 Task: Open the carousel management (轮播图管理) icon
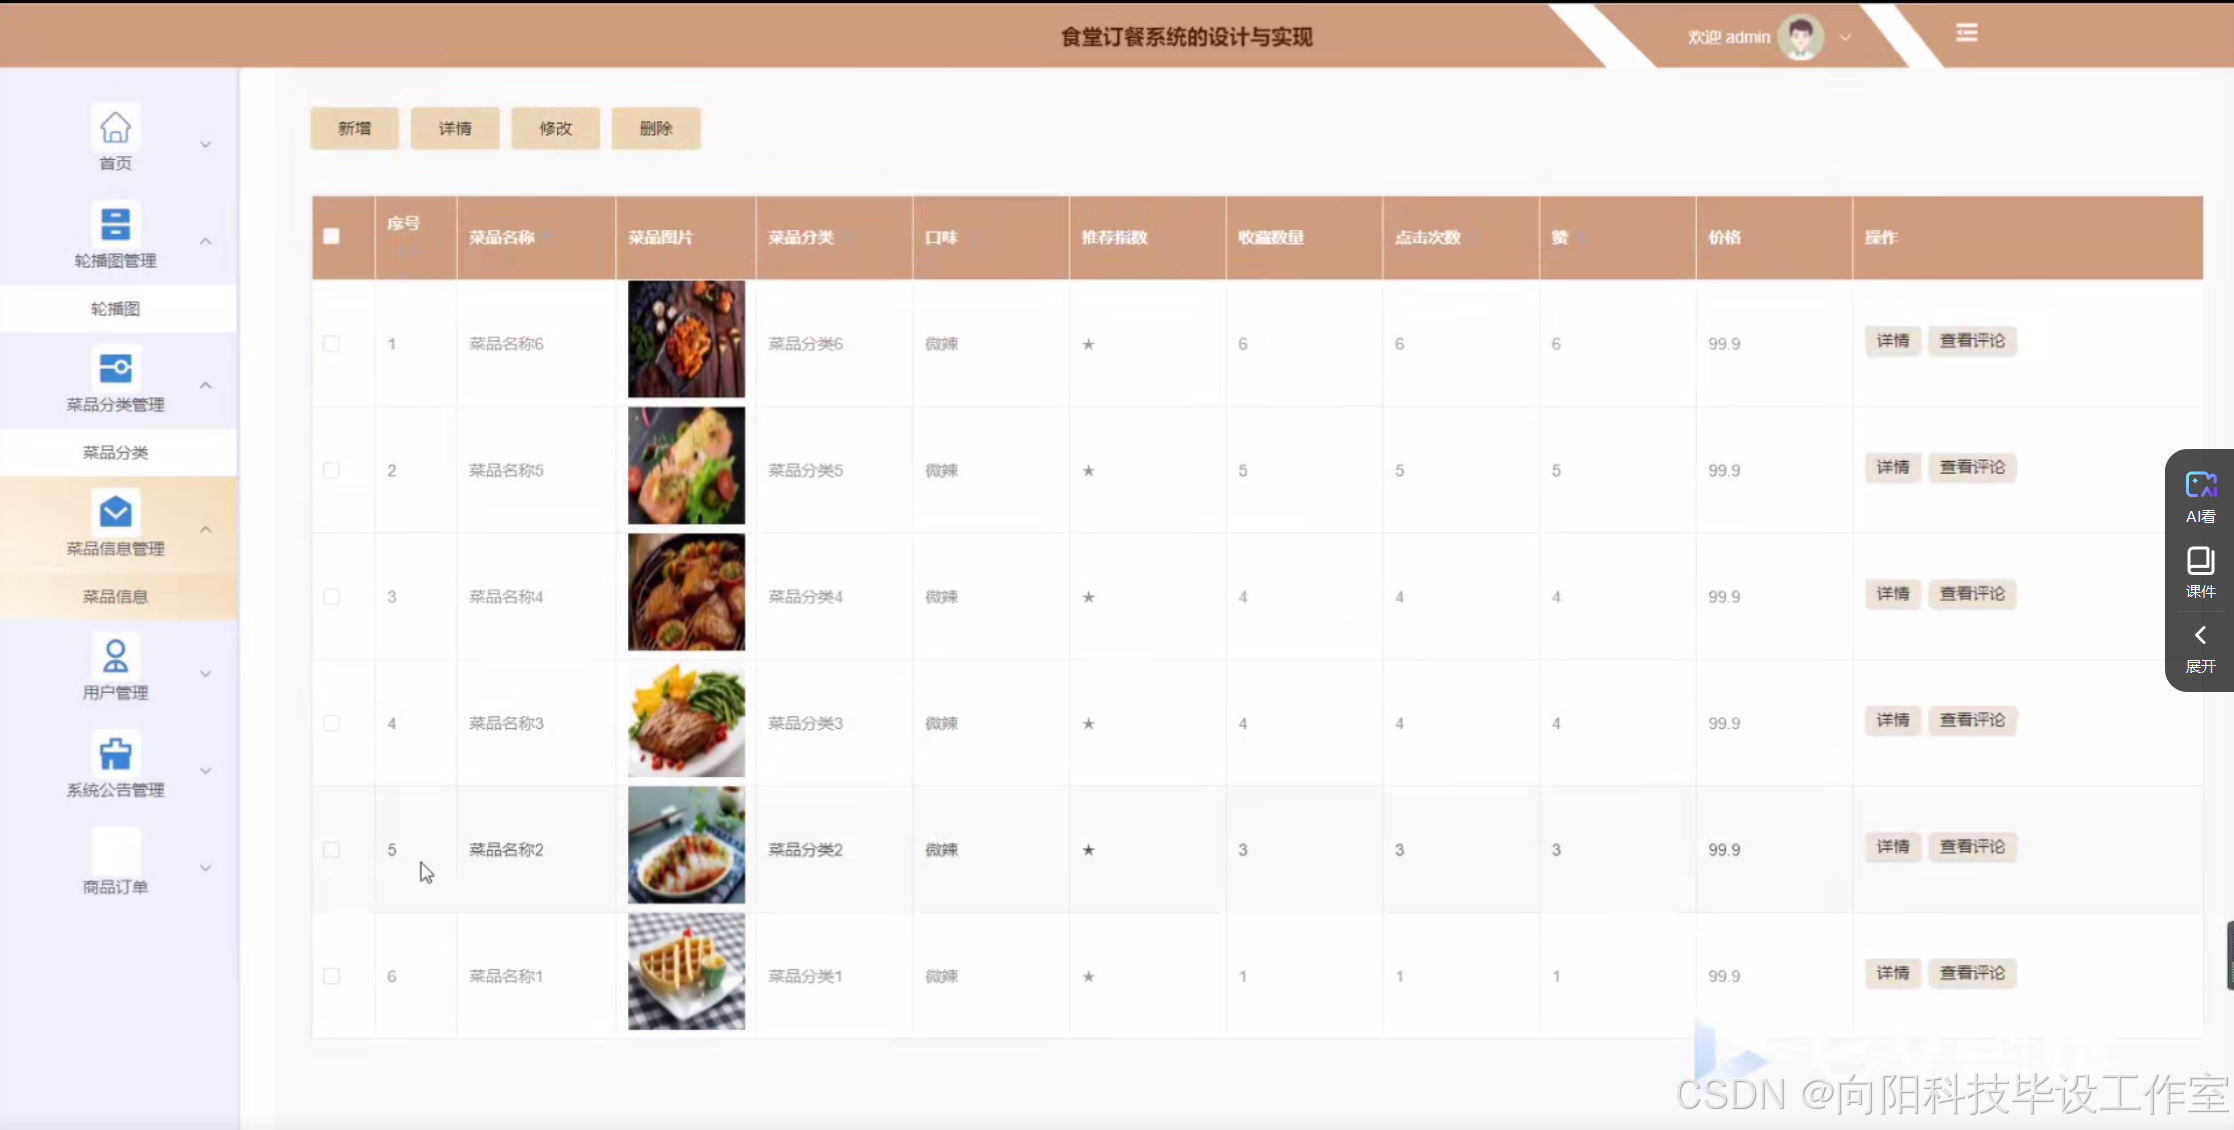coord(115,224)
